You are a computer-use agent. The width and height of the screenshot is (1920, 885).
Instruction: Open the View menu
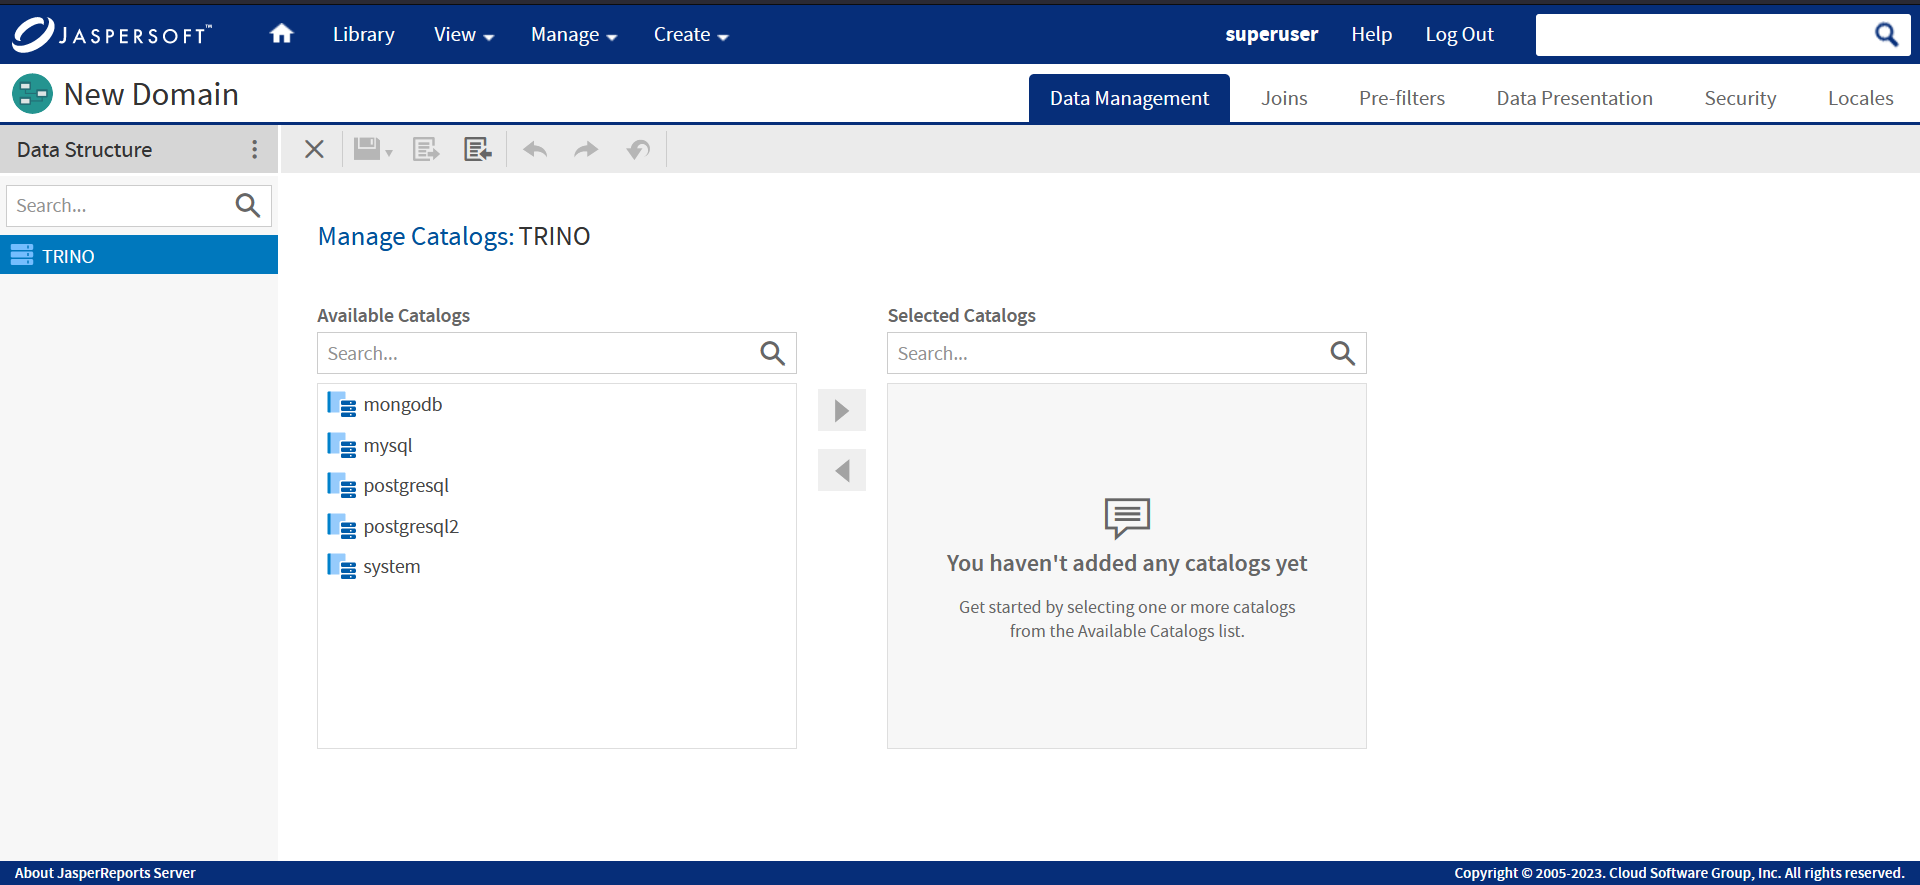click(464, 34)
